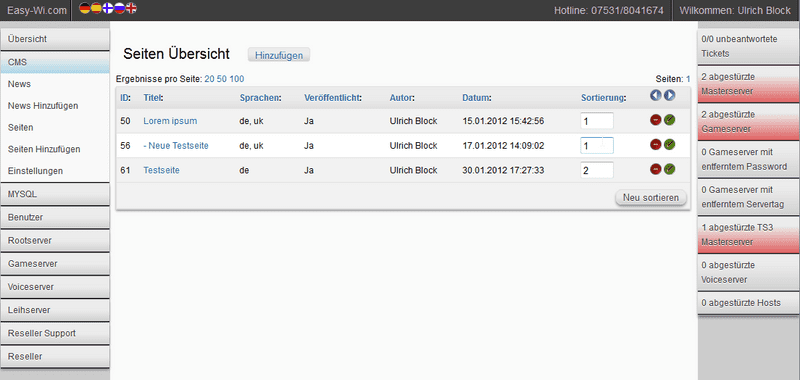Click Wilkommen: Ulrich Block in header
This screenshot has height=380, width=800.
click(x=735, y=10)
